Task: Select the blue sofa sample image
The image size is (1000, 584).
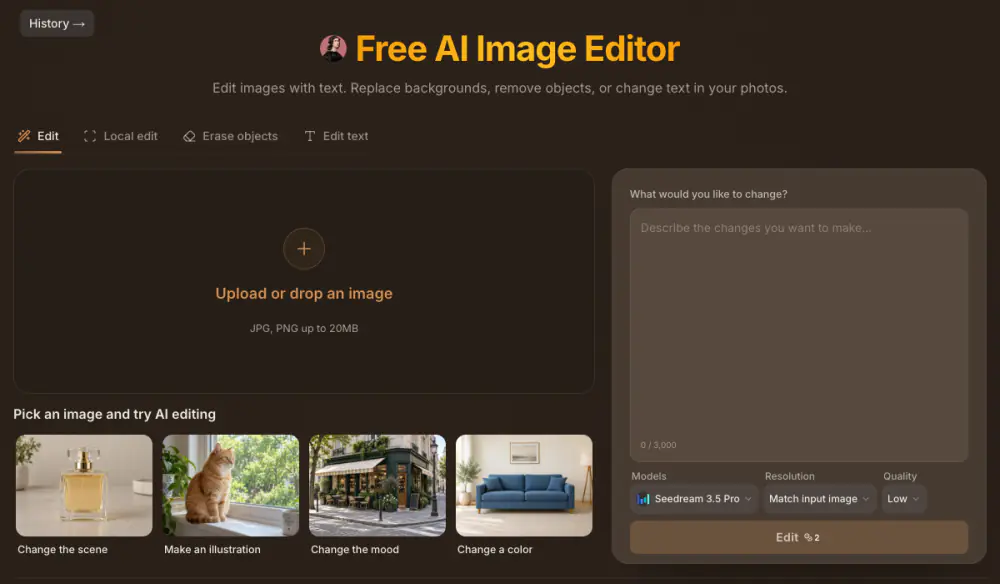Action: click(524, 486)
